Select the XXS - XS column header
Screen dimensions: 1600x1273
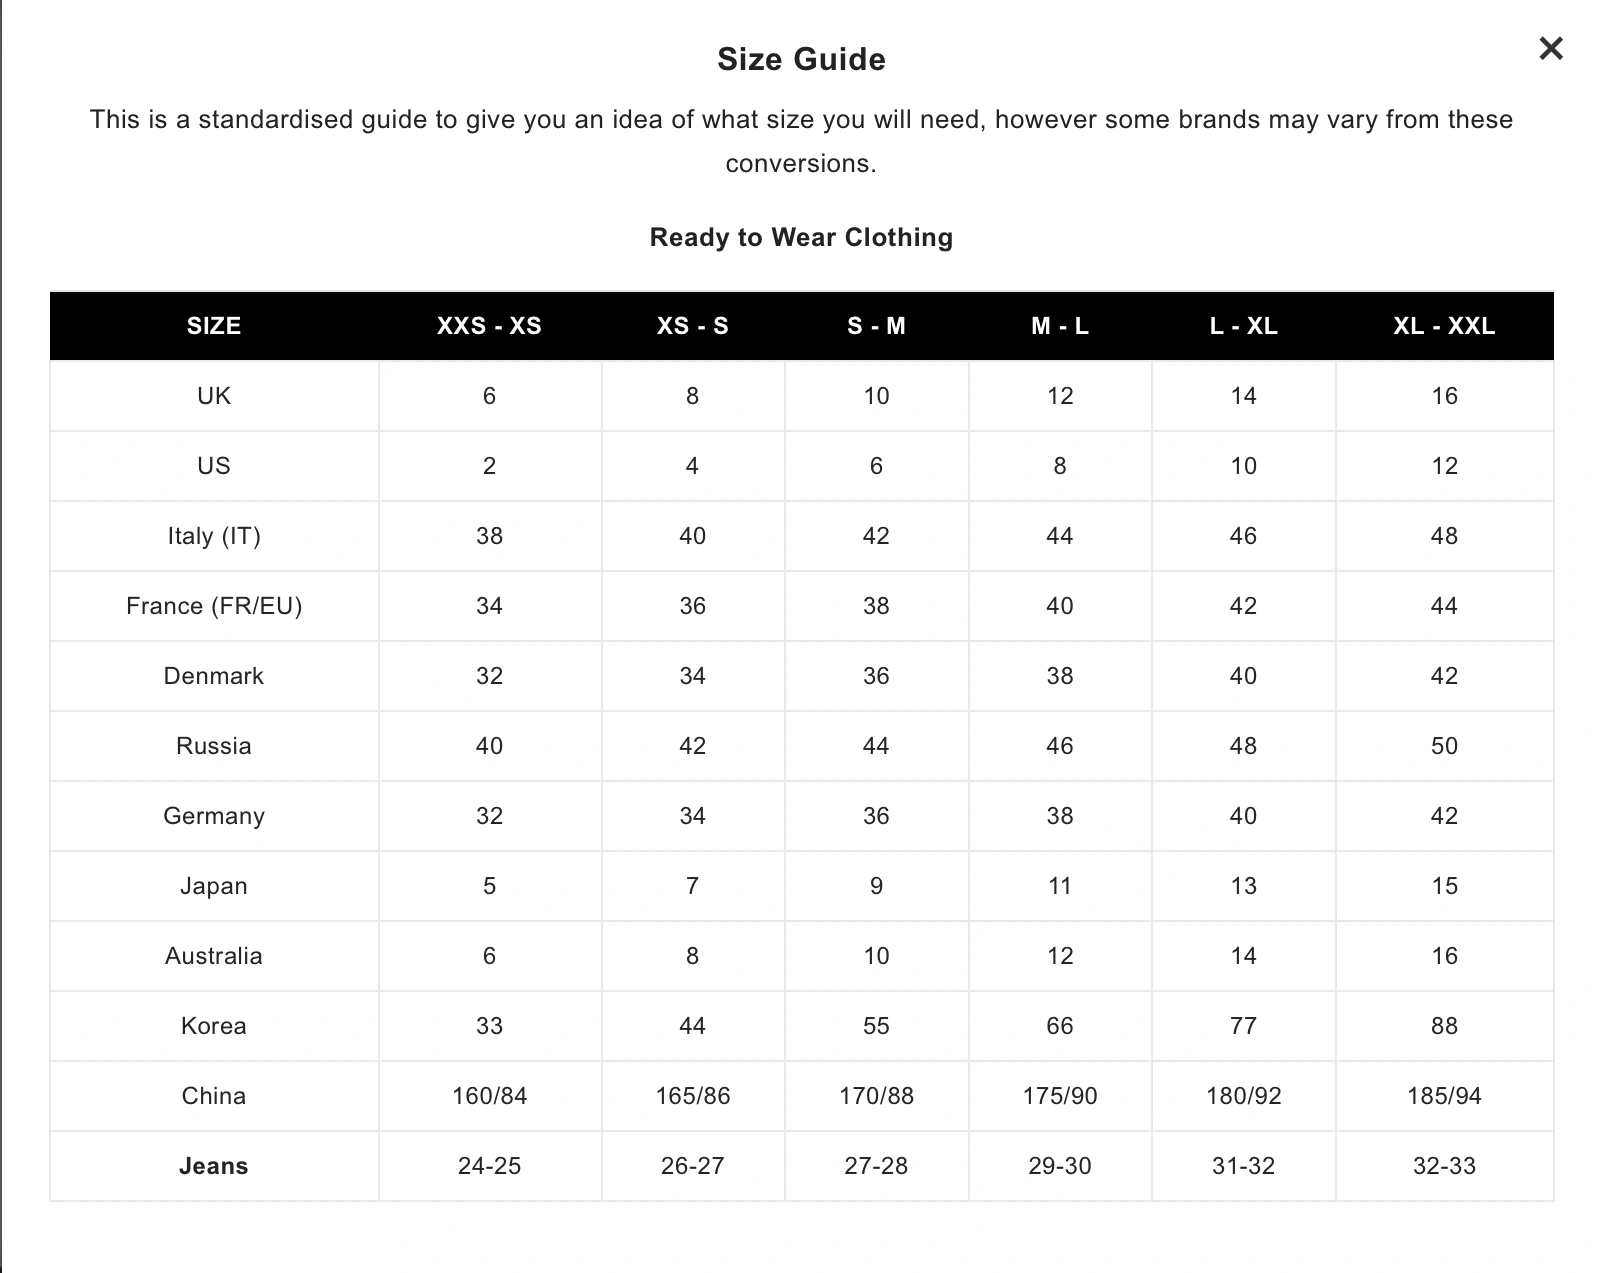click(x=489, y=326)
